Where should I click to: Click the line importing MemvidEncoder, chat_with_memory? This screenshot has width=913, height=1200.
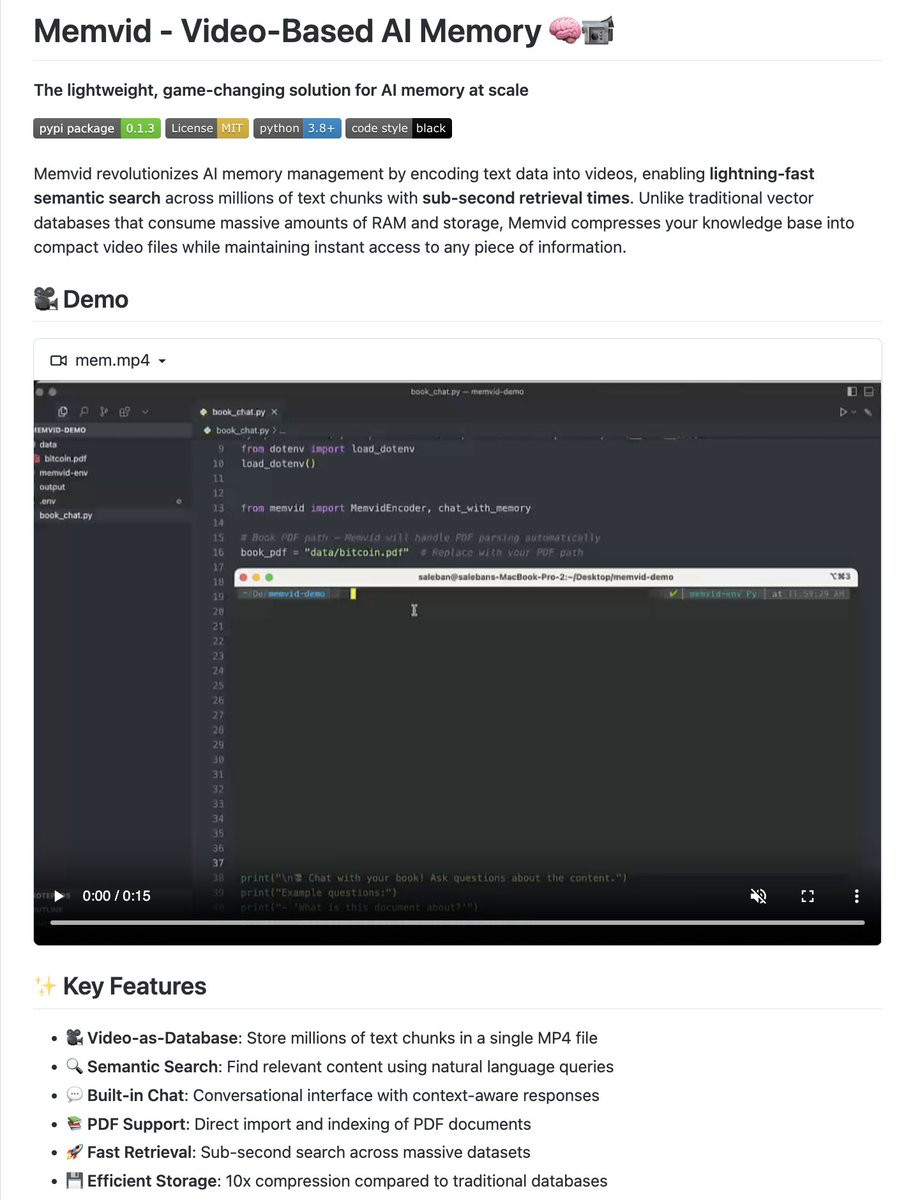pyautogui.click(x=386, y=508)
